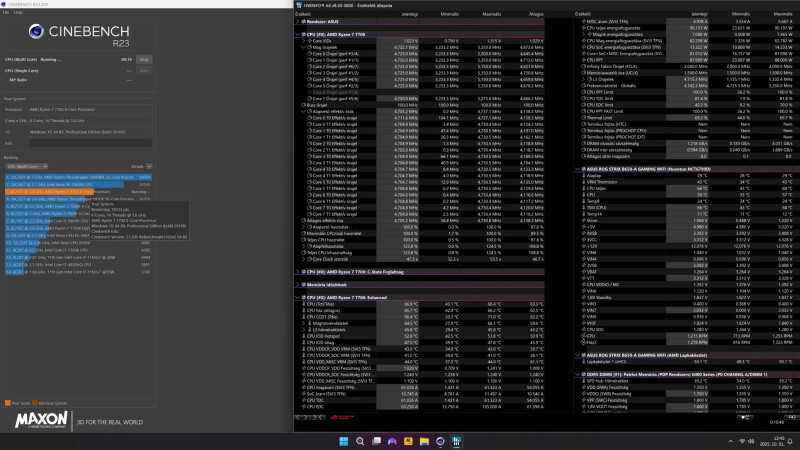Screen dimensions: 800x450
Task: Expand the C-State Foglaltság group
Action: click(x=298, y=272)
